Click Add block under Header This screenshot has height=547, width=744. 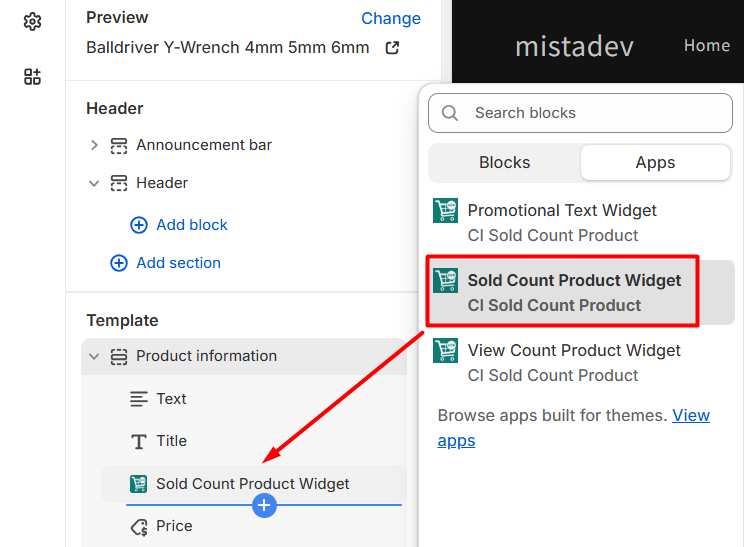[191, 225]
